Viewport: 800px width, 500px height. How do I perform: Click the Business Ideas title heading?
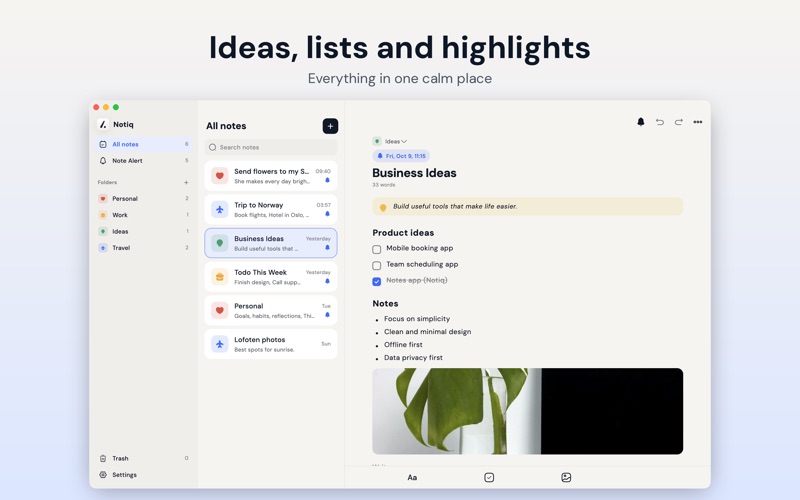pos(414,173)
